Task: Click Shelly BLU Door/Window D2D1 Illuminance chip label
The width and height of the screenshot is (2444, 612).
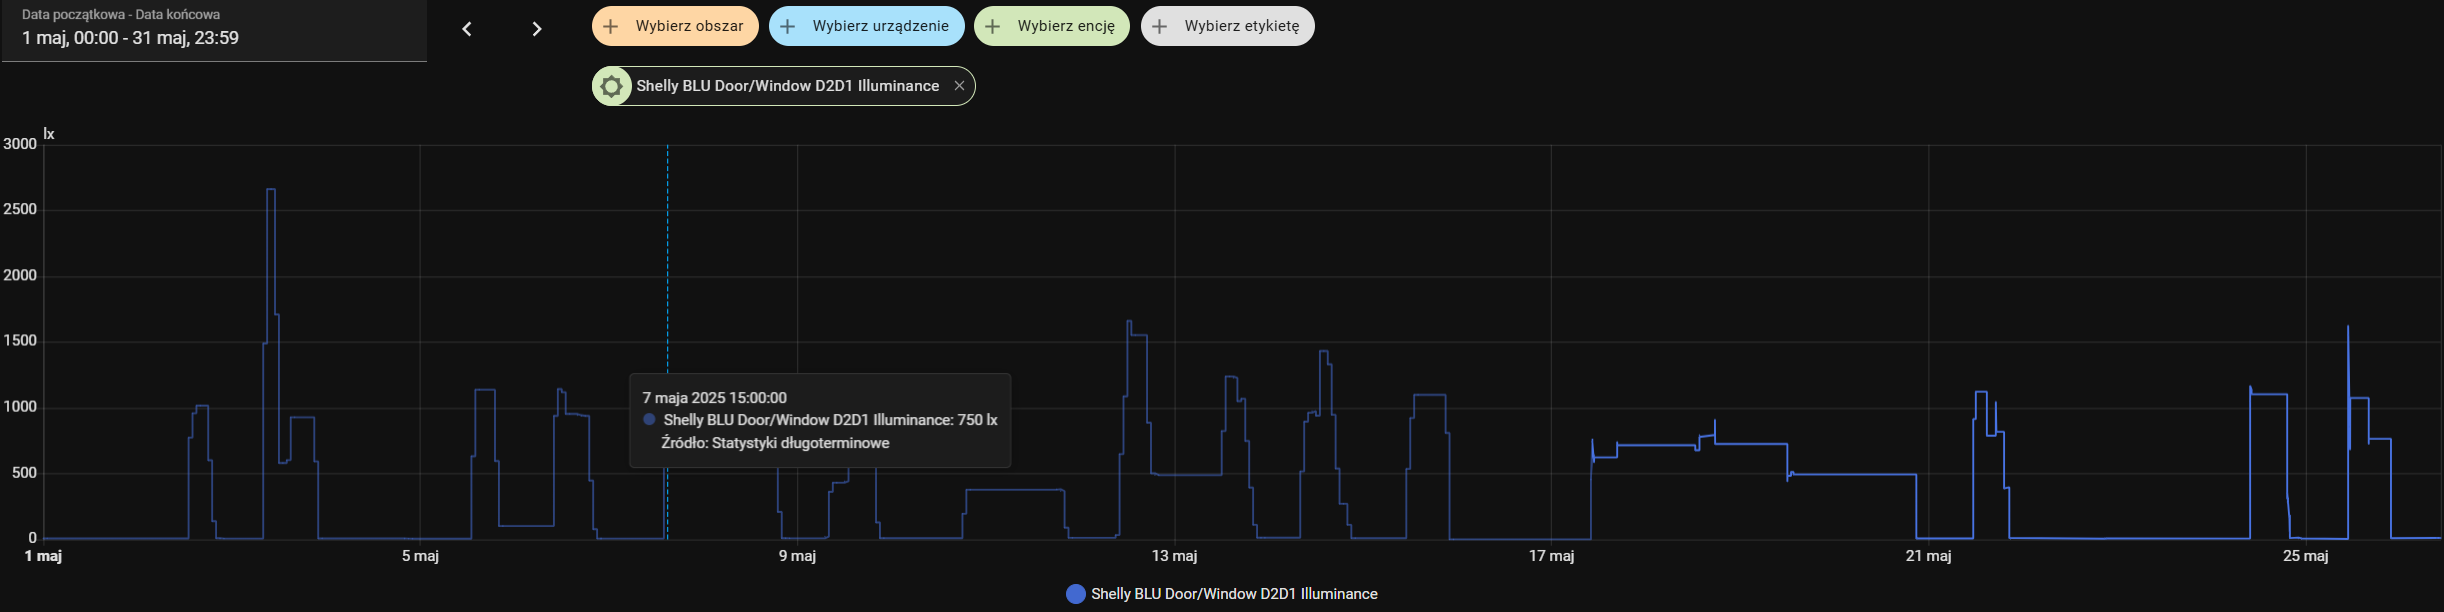Action: click(788, 86)
